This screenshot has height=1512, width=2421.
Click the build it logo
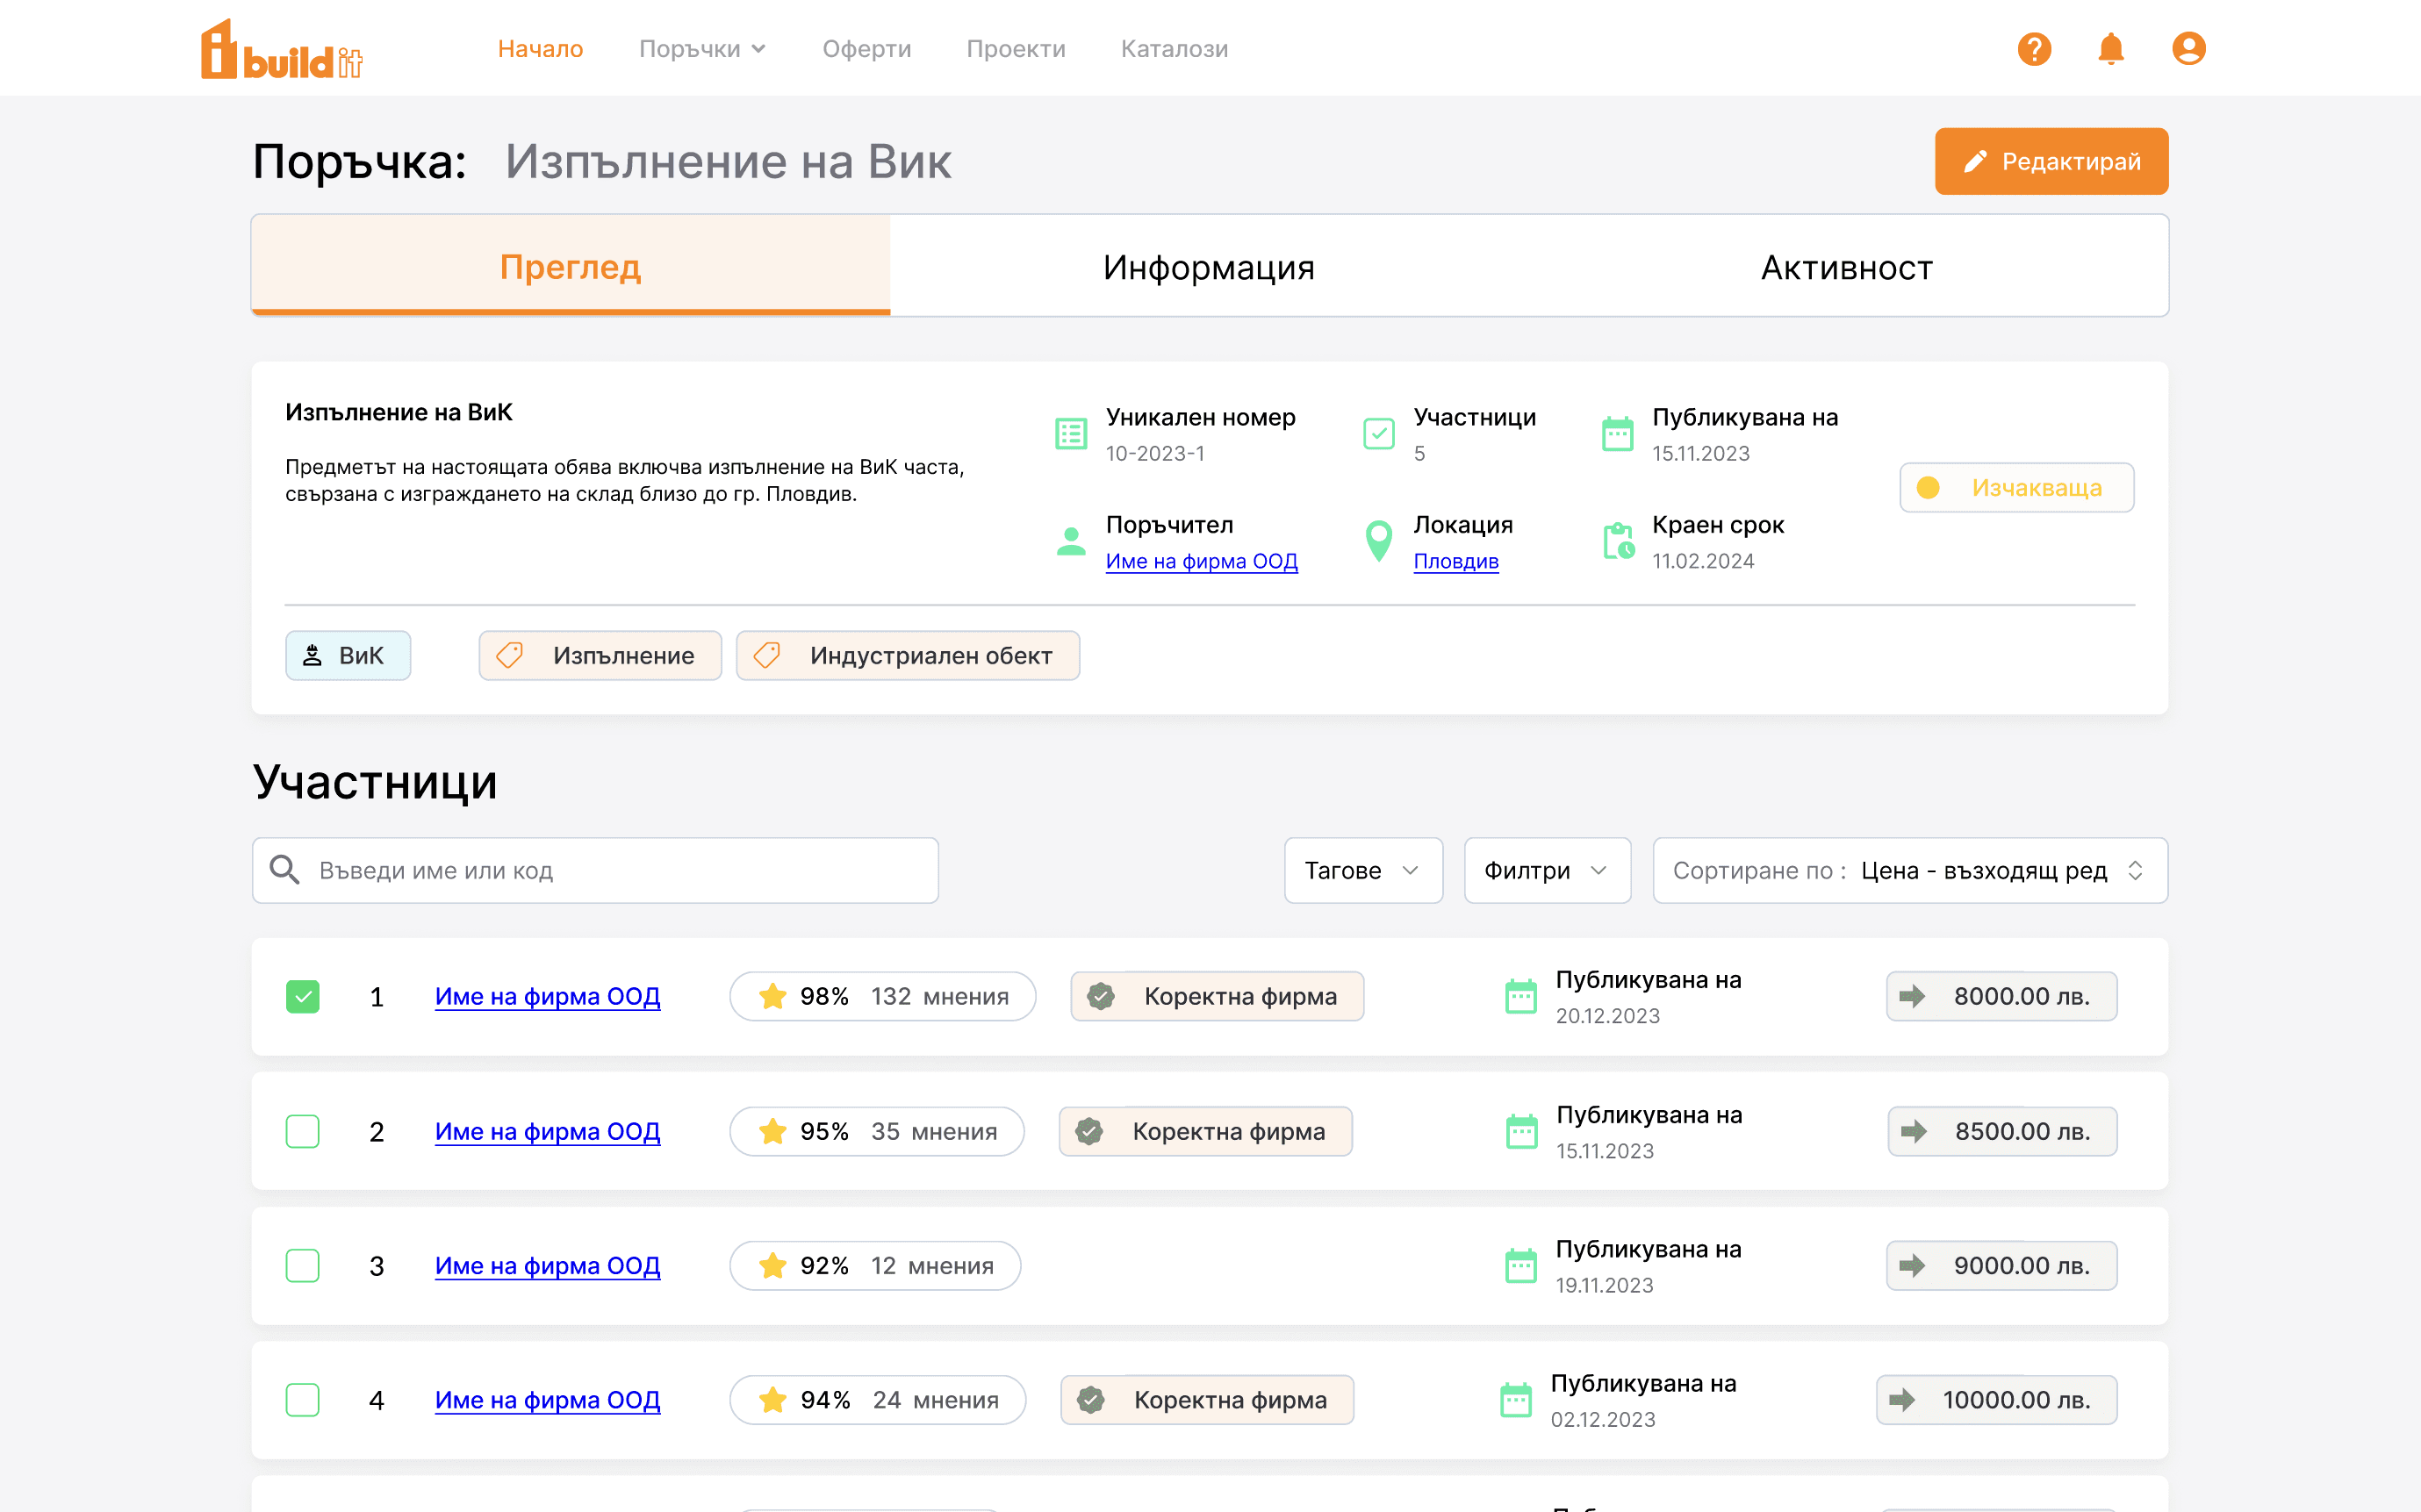(281, 49)
